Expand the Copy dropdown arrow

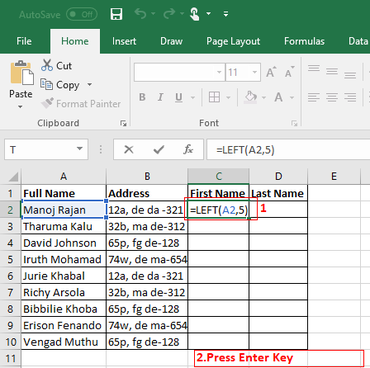point(89,85)
